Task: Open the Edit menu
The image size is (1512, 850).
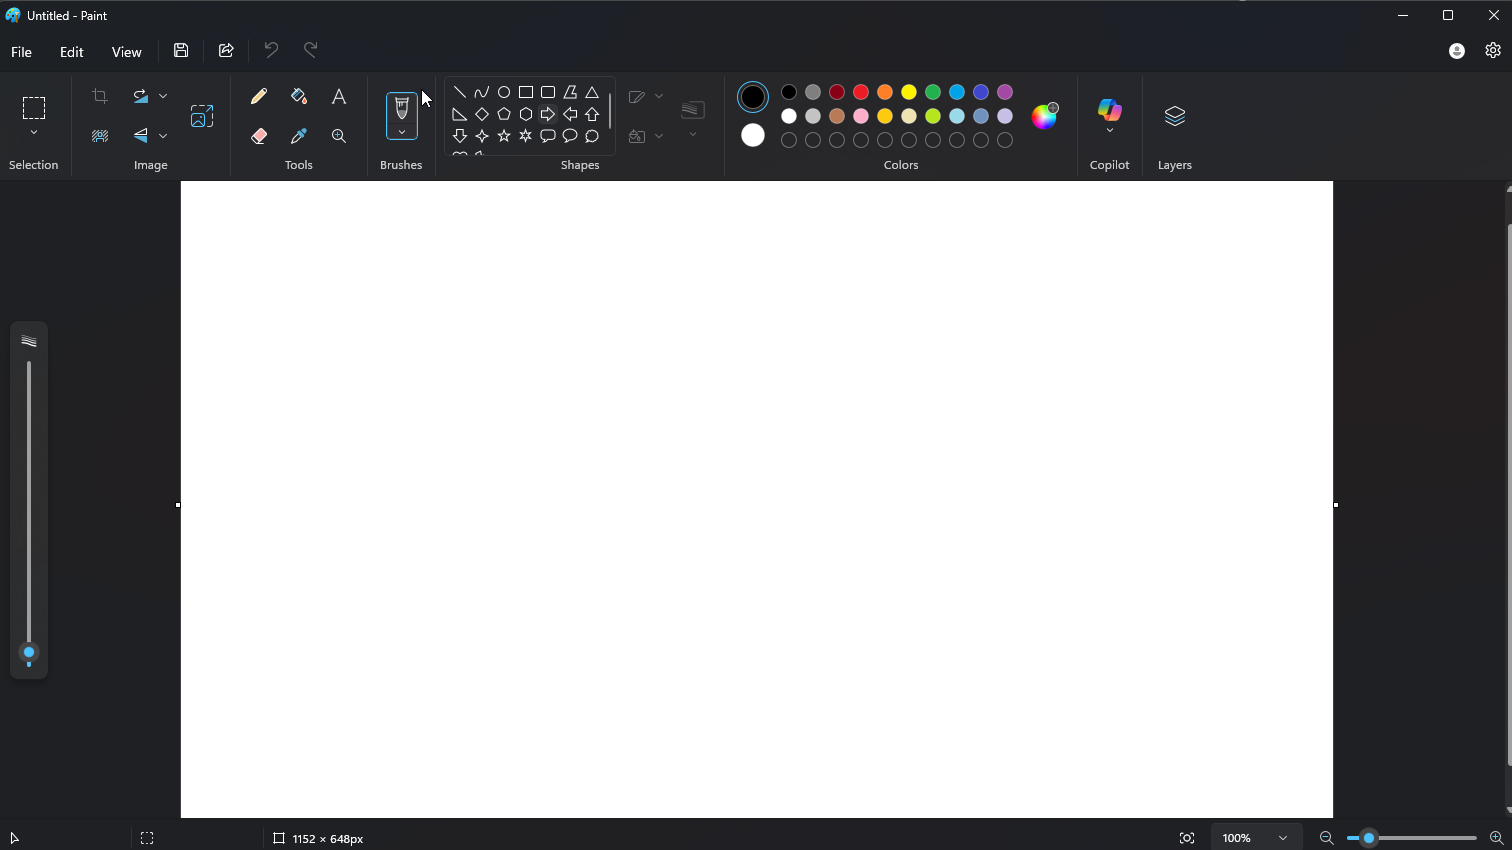Action: 72,52
